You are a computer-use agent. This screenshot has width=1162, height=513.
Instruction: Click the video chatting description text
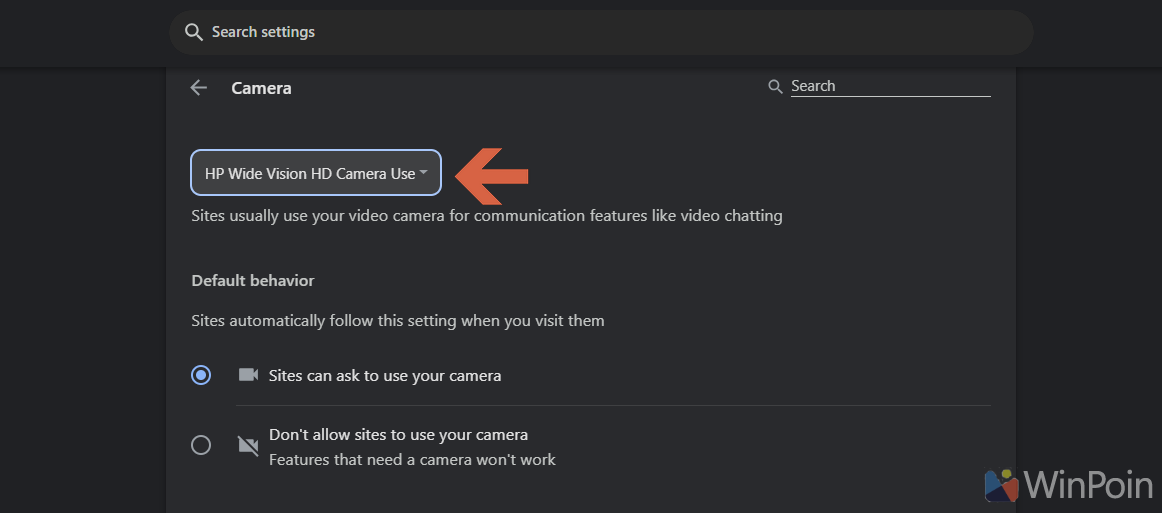[x=487, y=216]
